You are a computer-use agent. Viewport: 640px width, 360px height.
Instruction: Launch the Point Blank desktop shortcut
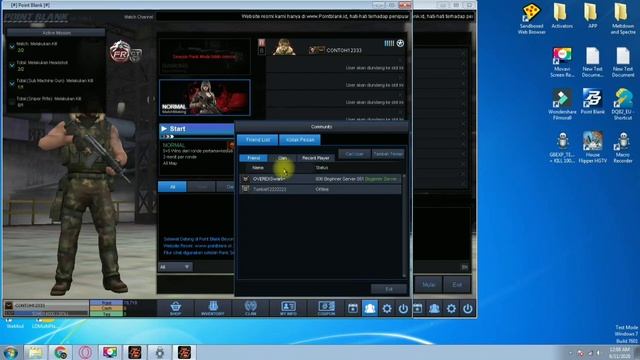point(592,101)
